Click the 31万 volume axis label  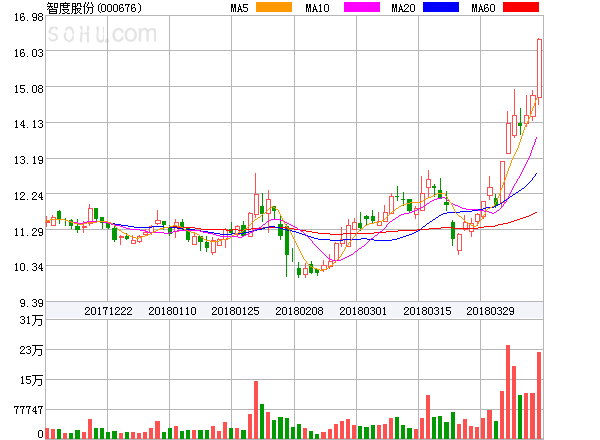point(31,320)
